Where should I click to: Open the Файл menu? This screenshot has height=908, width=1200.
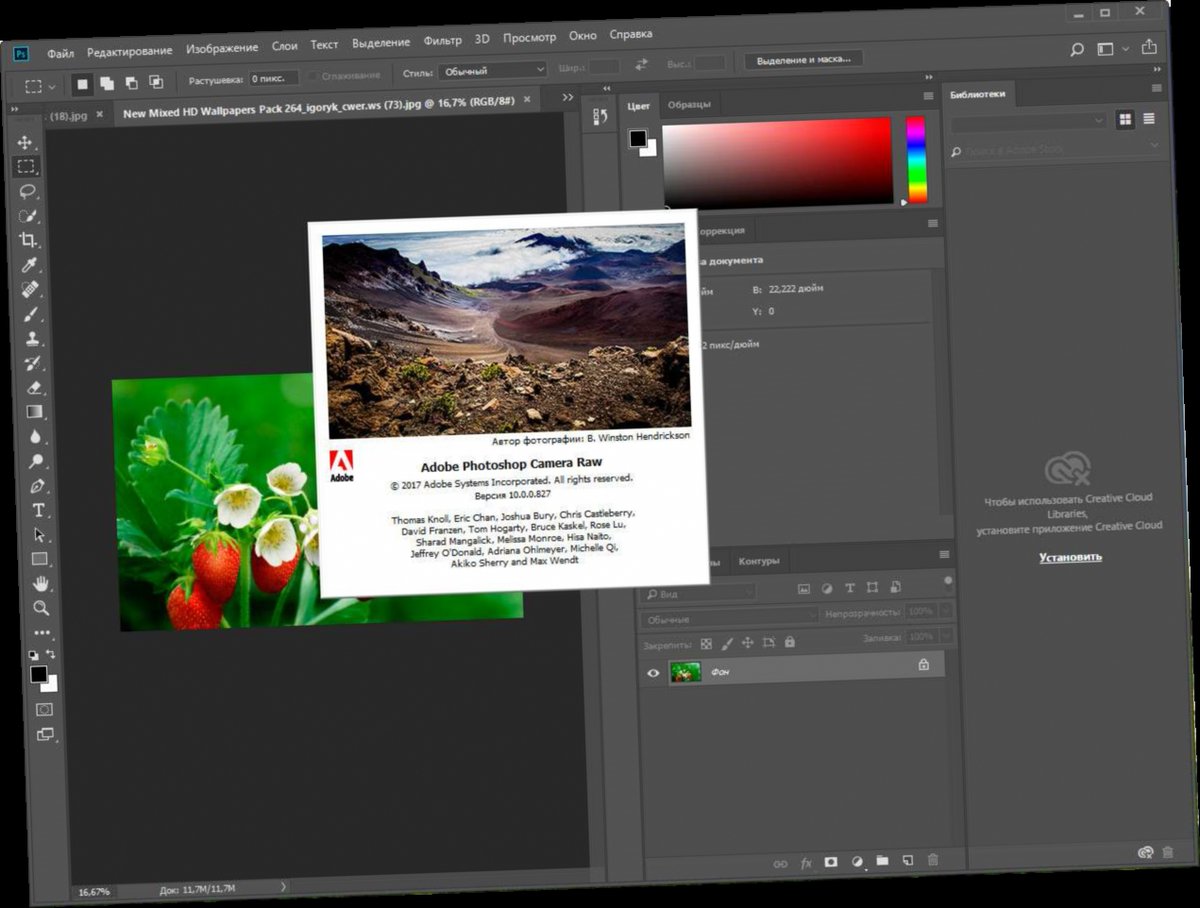(x=60, y=52)
